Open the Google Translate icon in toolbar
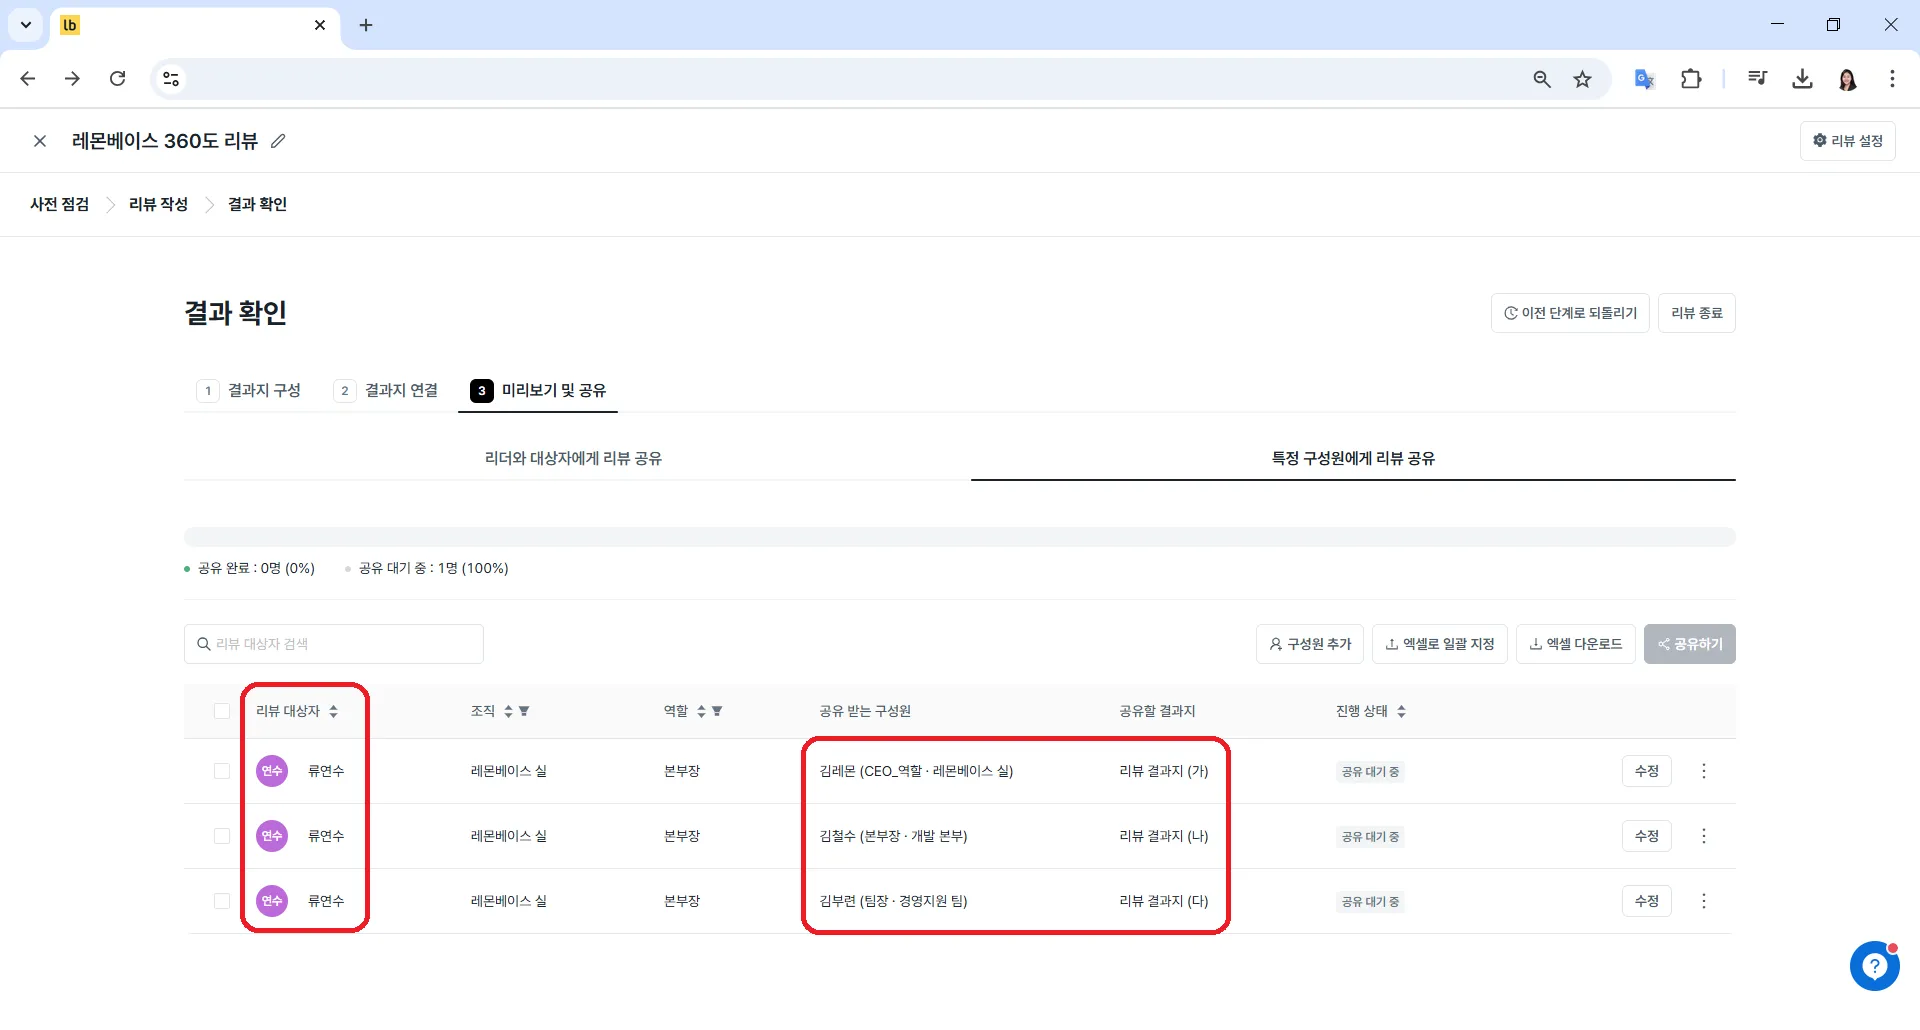 (1644, 79)
